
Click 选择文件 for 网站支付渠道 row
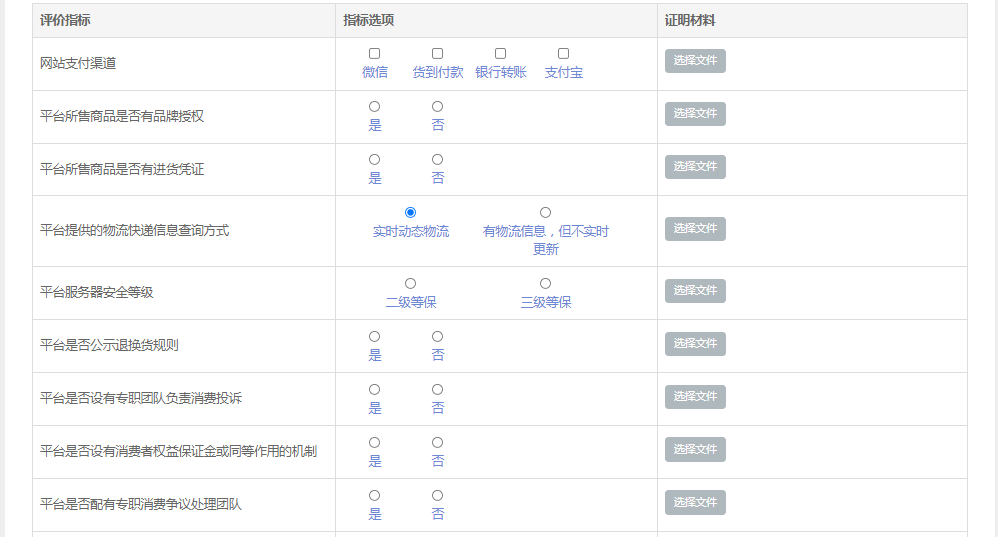tap(695, 61)
